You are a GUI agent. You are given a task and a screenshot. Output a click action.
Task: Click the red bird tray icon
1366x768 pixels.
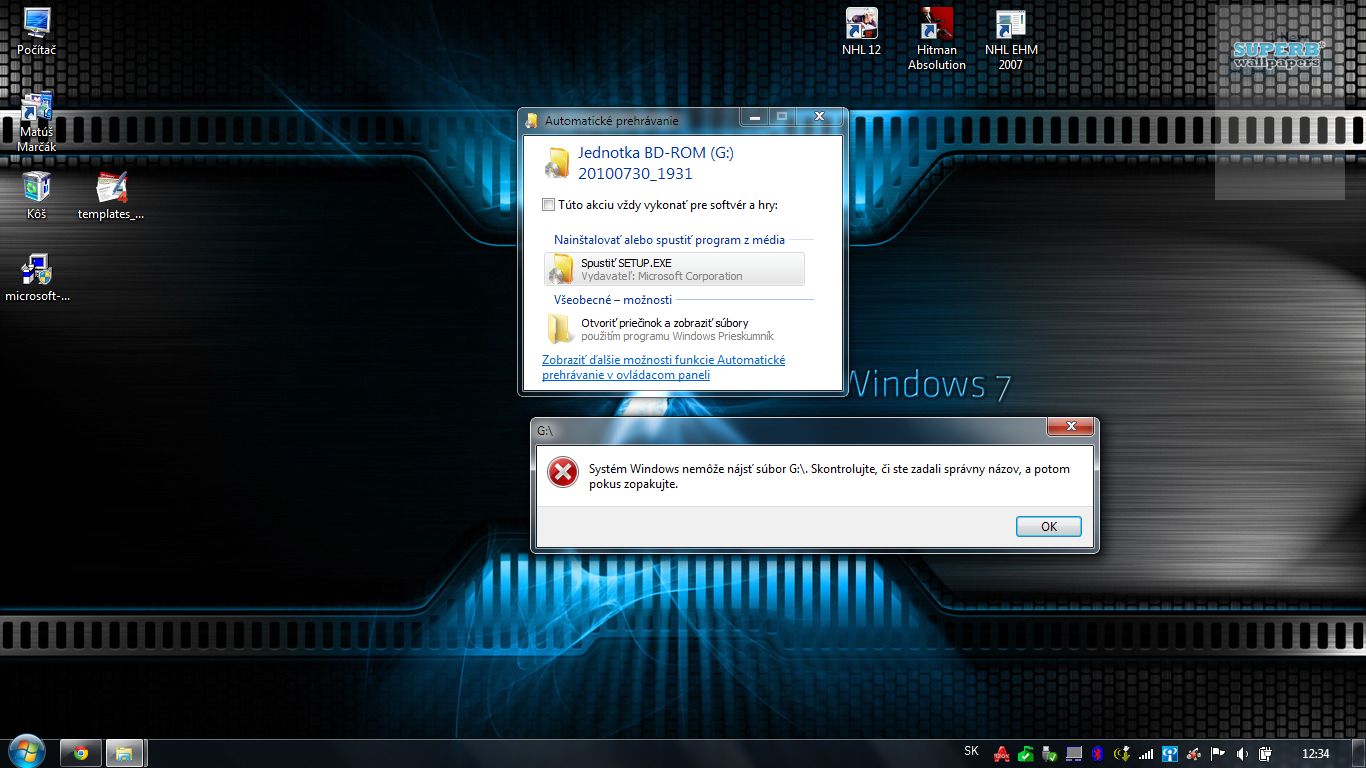click(1193, 753)
